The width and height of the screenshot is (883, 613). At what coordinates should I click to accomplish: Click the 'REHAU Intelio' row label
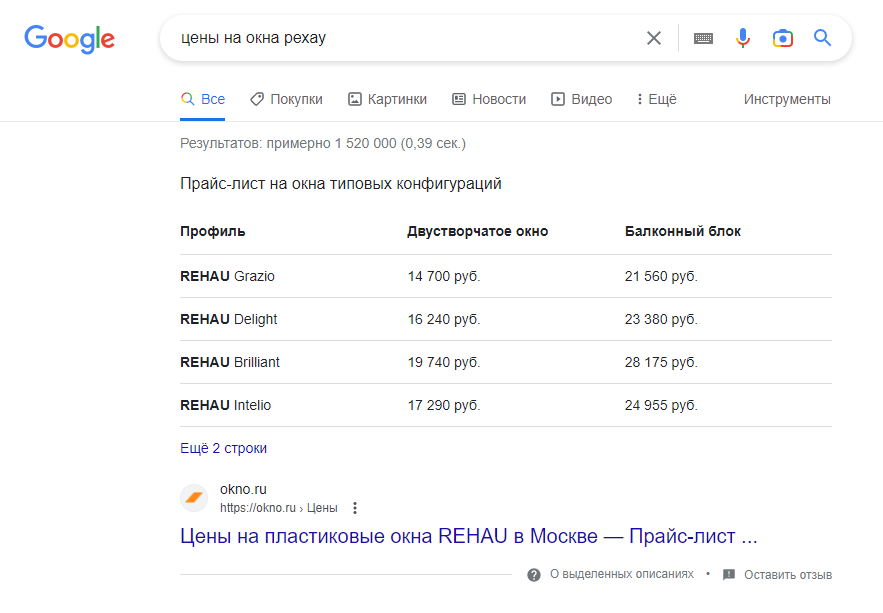225,405
